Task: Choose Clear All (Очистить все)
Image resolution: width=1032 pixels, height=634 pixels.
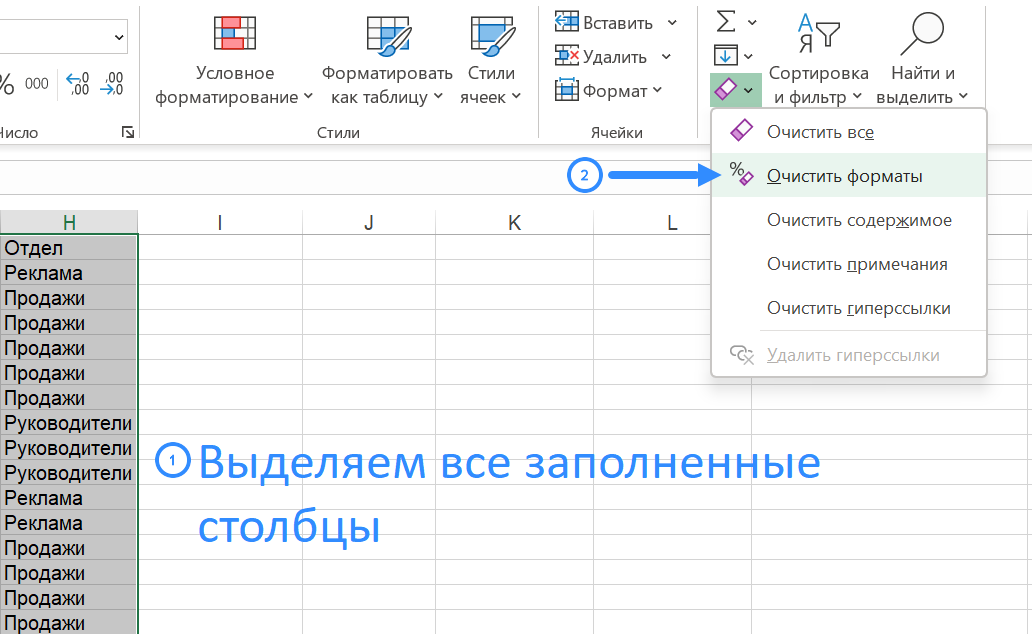Action: tap(820, 131)
